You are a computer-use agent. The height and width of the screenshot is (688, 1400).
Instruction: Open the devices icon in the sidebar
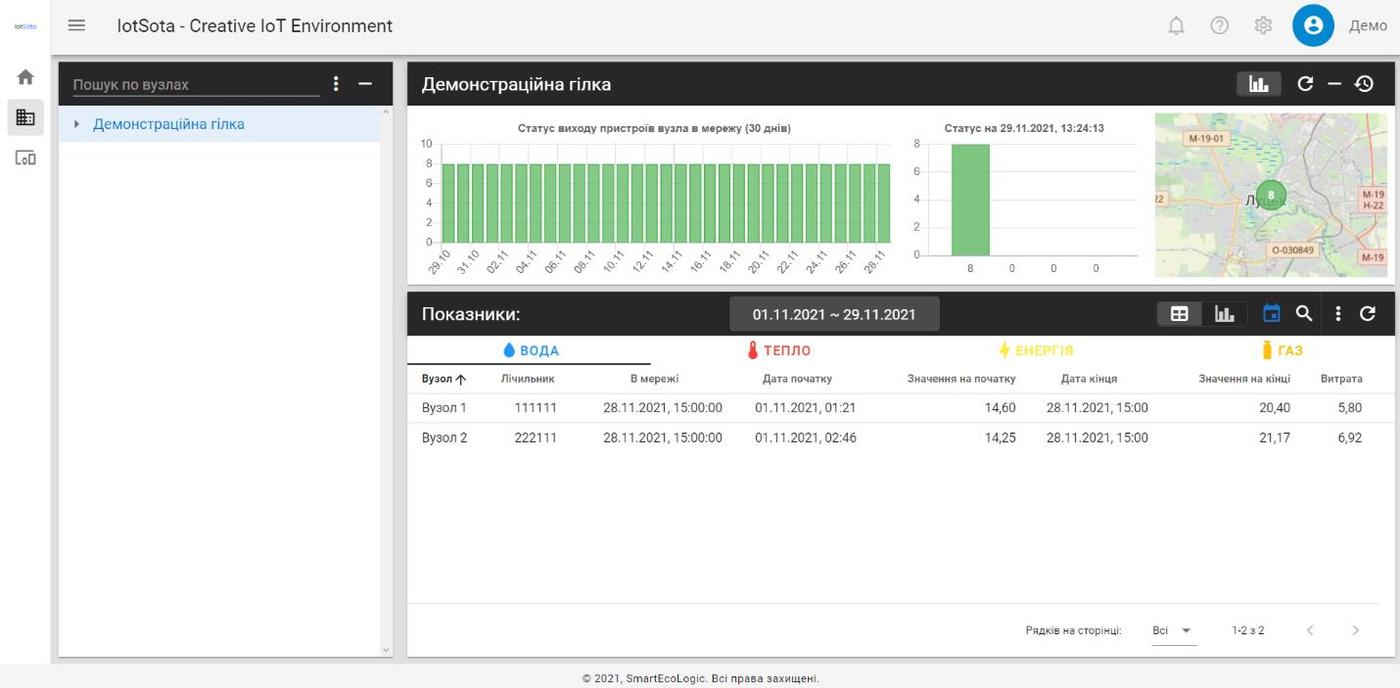coord(25,158)
